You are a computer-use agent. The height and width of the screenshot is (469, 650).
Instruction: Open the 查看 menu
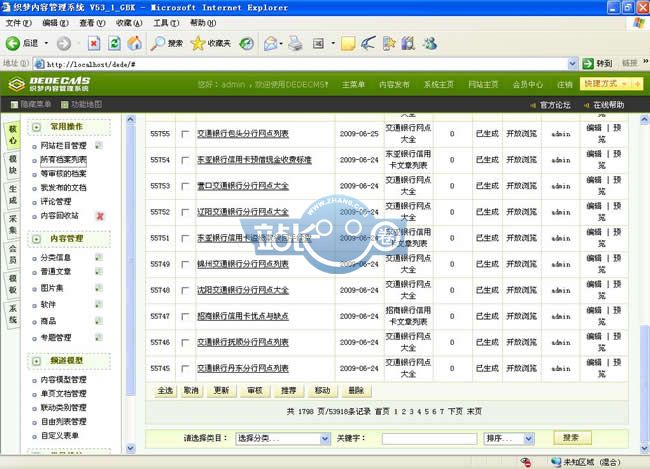(92, 23)
